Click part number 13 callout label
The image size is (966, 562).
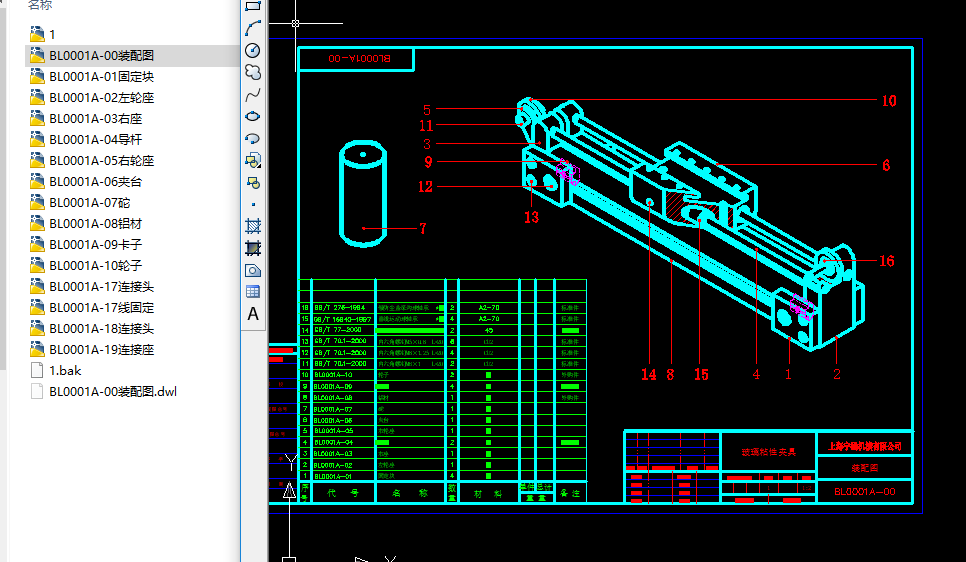click(531, 217)
